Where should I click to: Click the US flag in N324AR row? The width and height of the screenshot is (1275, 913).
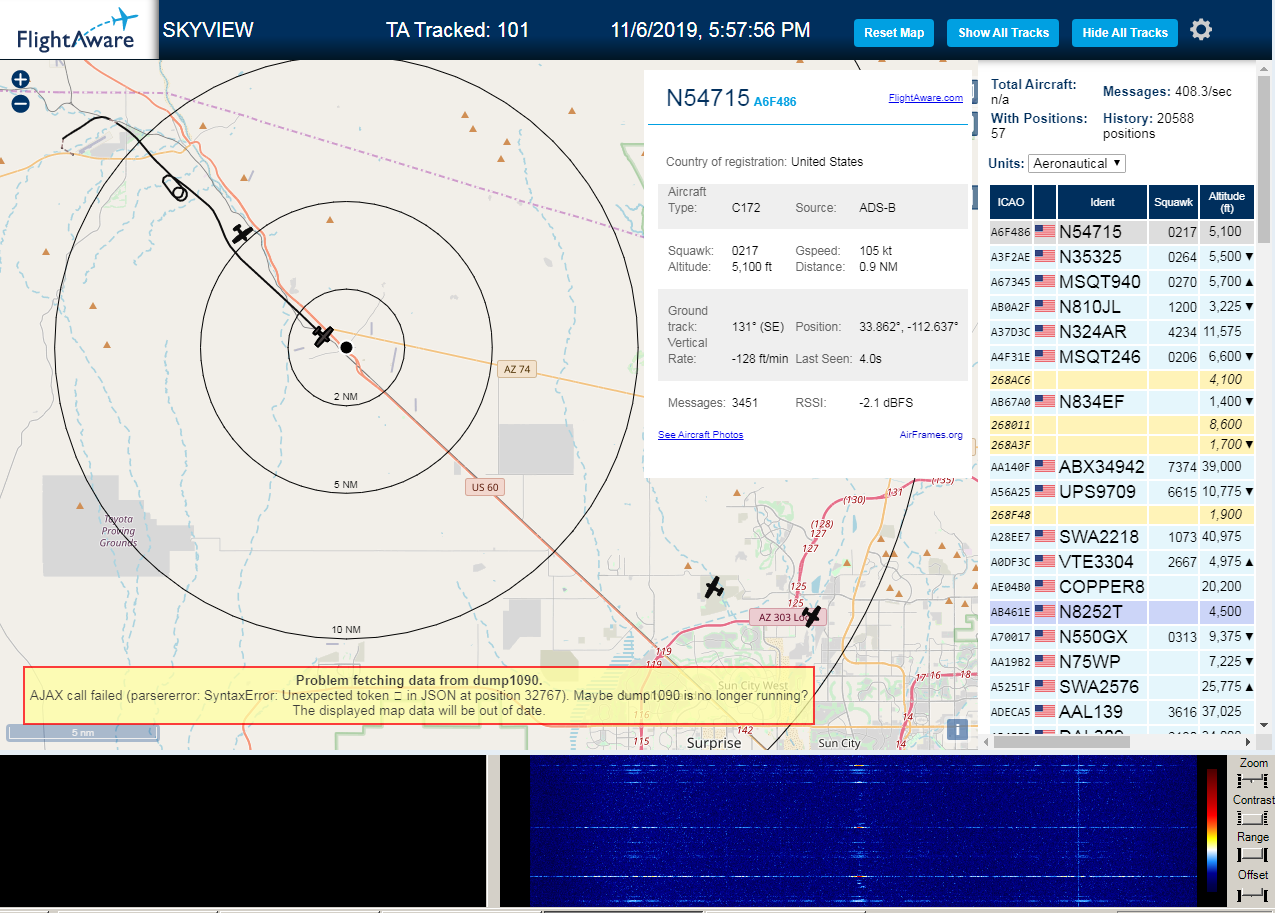(x=1045, y=331)
